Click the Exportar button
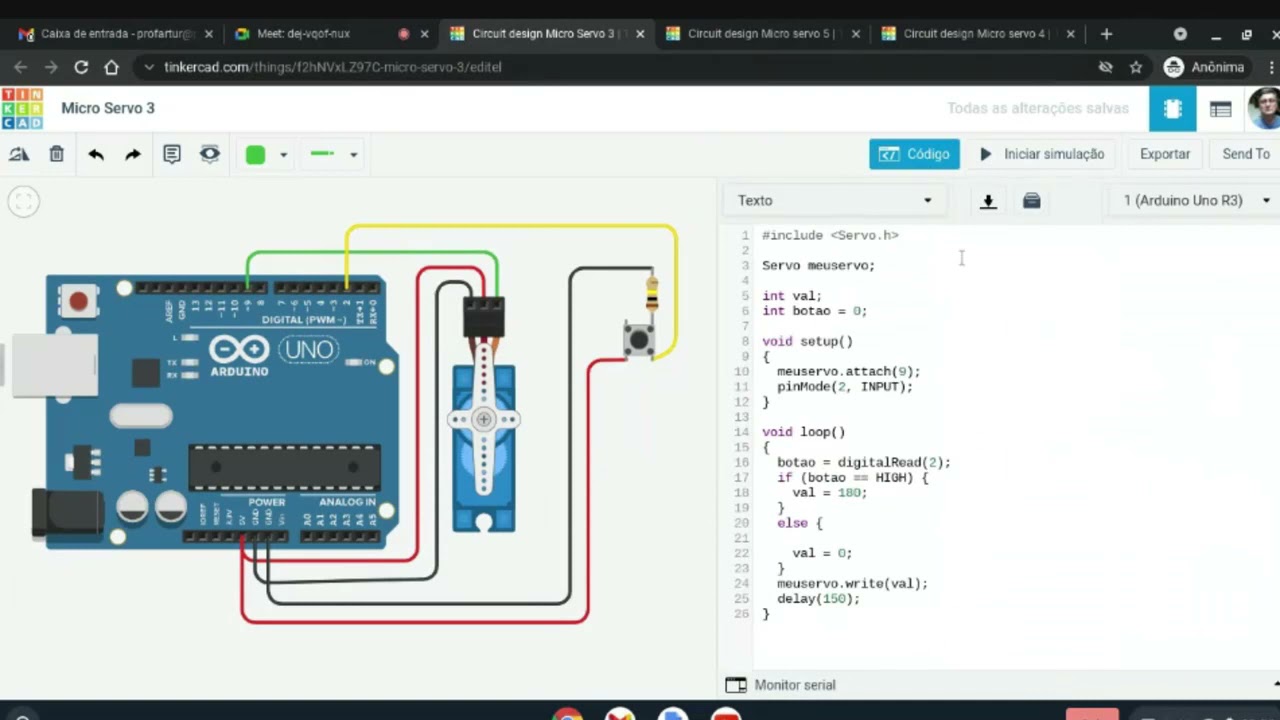Screen dimensions: 1280x720 pyautogui.click(x=1165, y=154)
